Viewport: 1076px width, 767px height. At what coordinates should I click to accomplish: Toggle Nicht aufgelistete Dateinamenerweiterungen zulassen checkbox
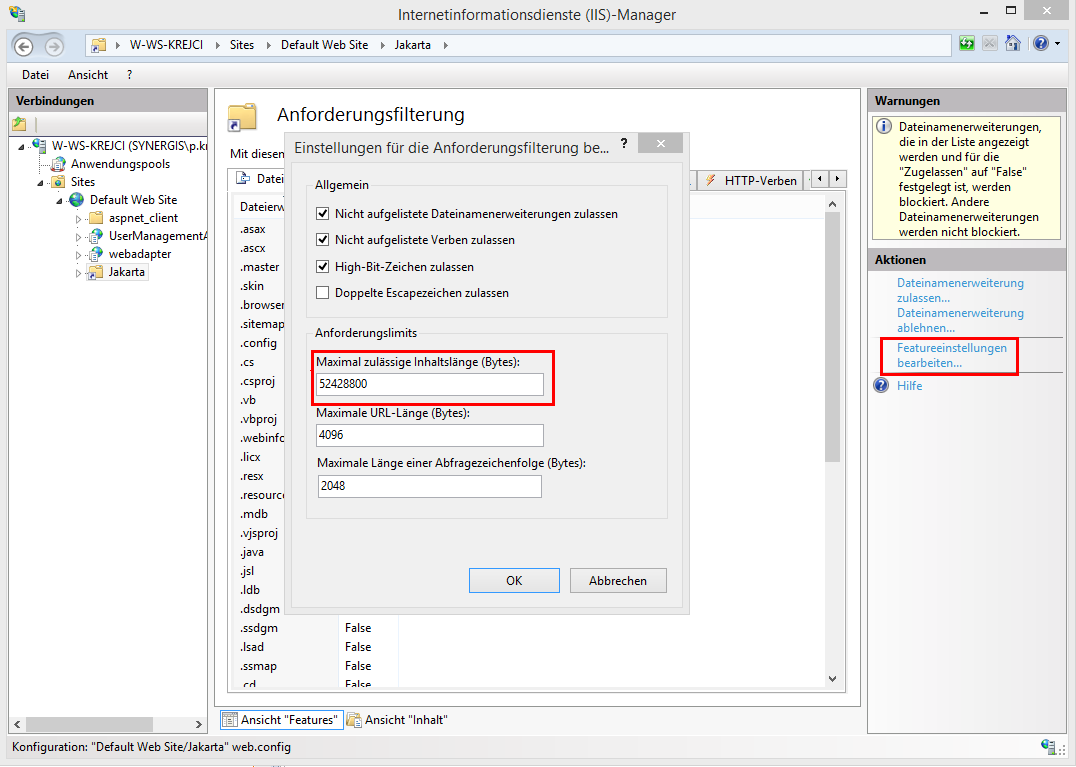[x=323, y=214]
